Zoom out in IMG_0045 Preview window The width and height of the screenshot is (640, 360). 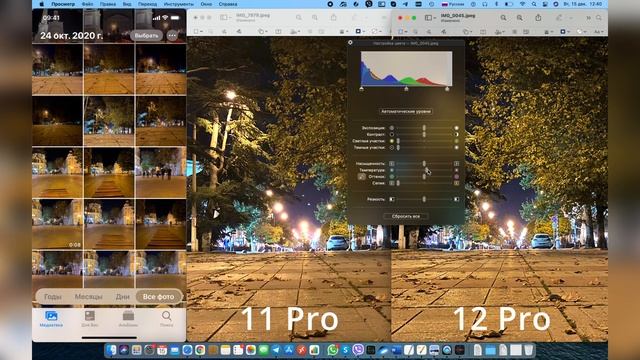(x=504, y=18)
